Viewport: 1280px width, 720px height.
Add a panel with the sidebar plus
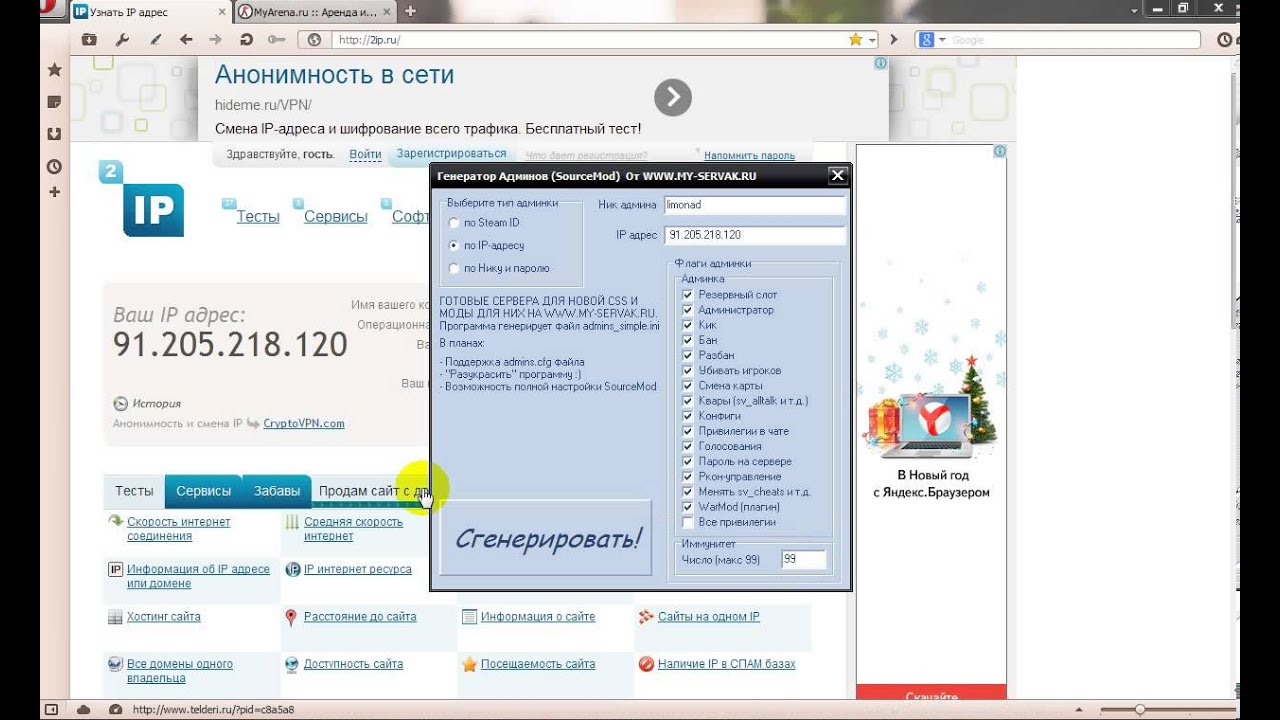[x=54, y=192]
